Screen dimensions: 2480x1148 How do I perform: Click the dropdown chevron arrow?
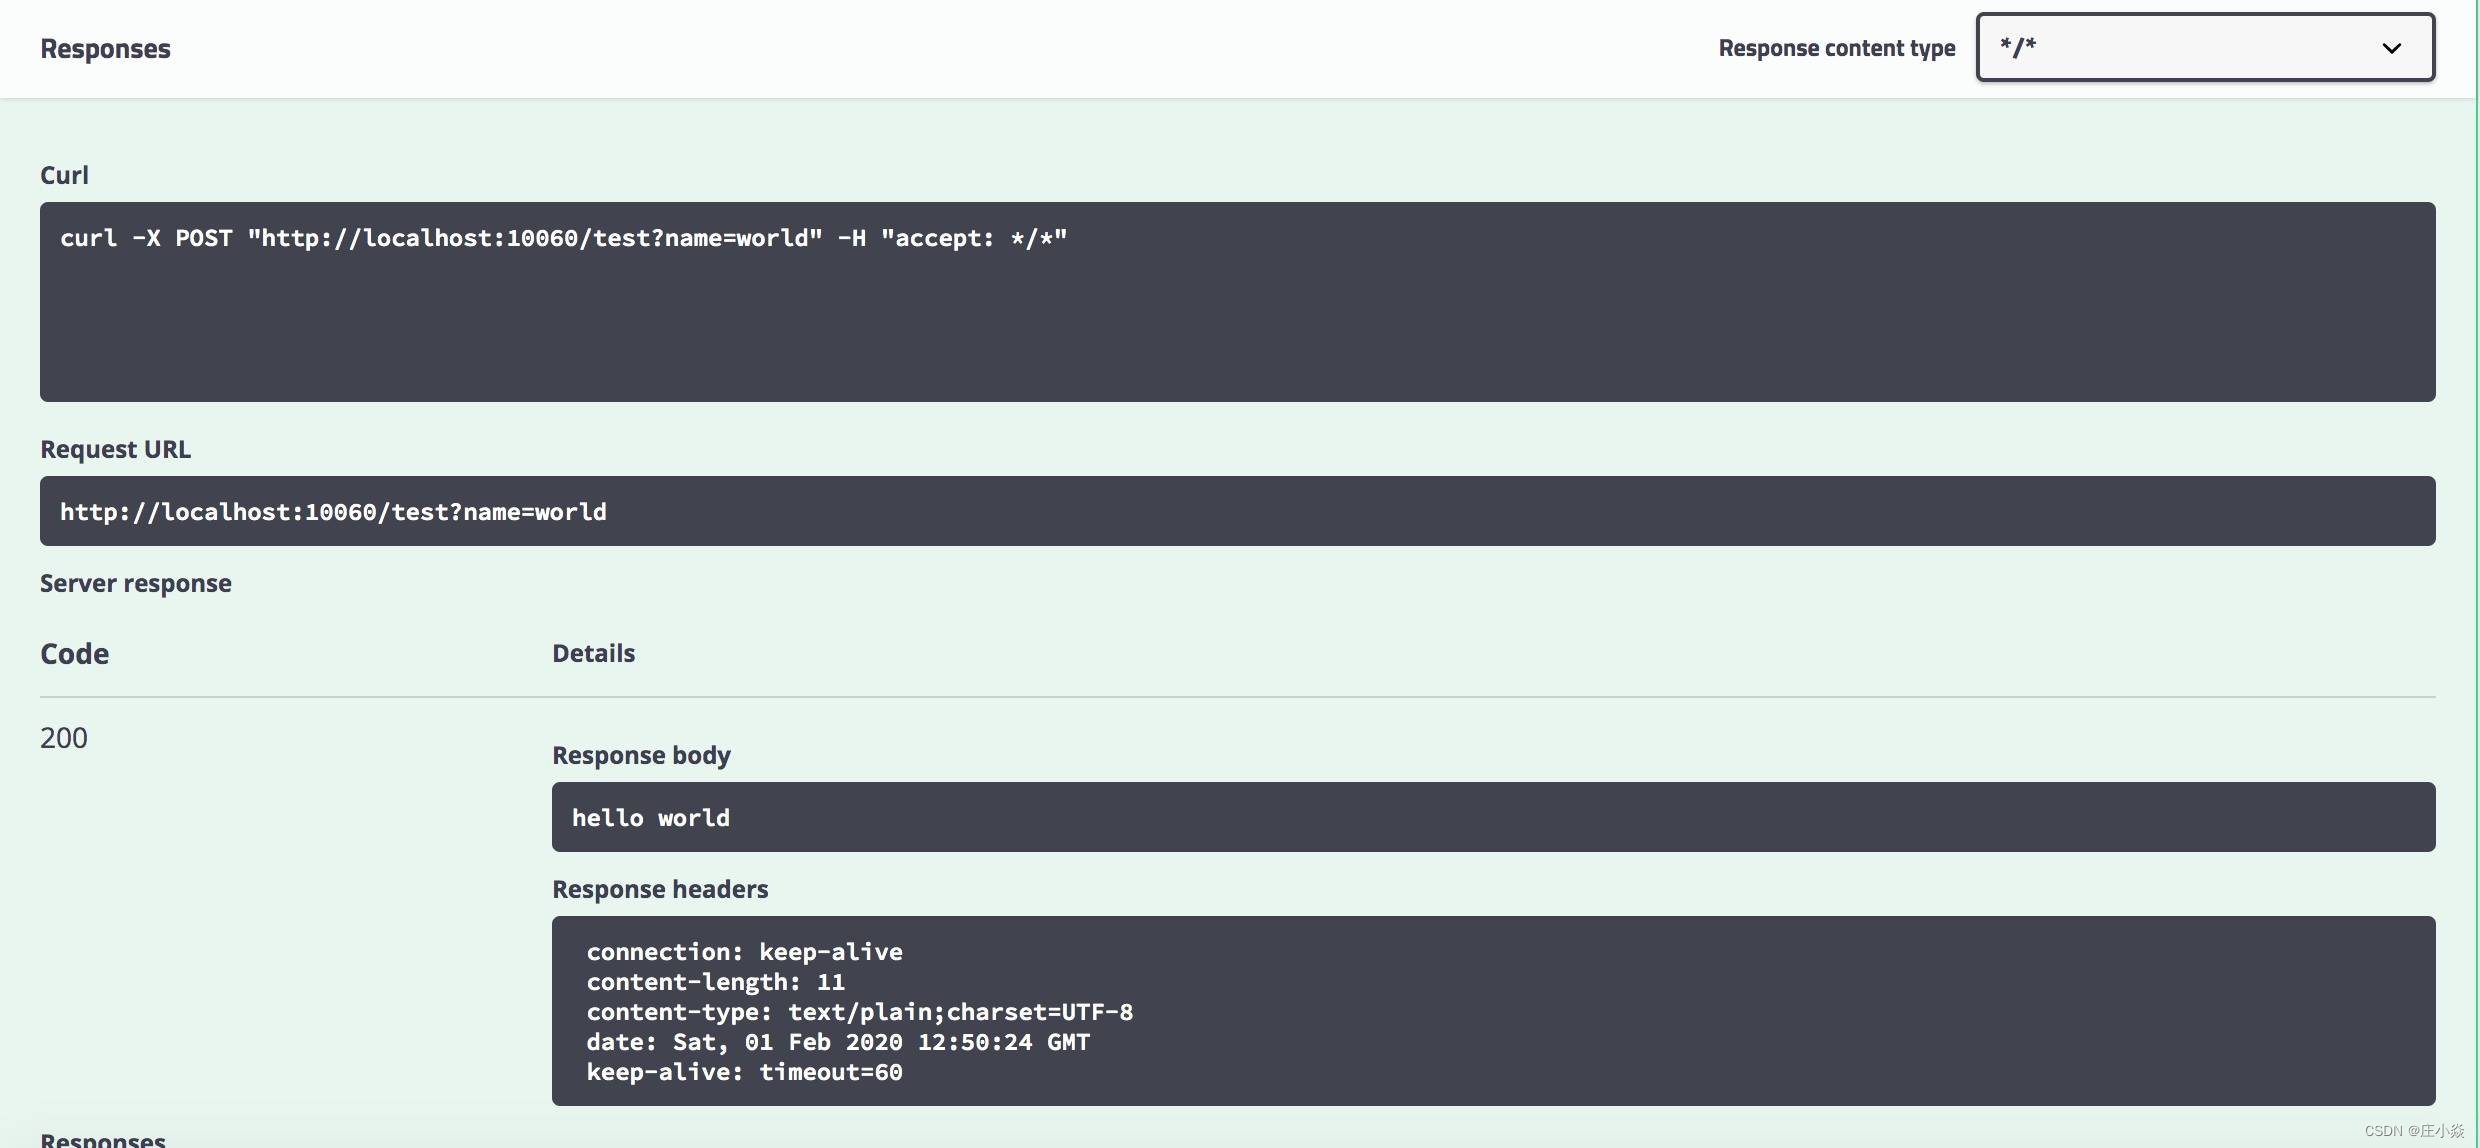pos(2392,48)
